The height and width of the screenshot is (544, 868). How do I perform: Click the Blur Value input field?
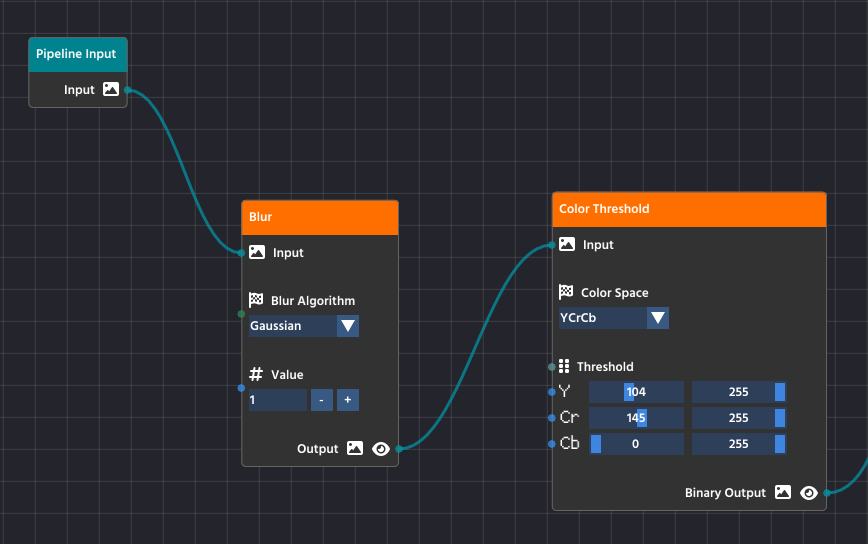(x=278, y=400)
